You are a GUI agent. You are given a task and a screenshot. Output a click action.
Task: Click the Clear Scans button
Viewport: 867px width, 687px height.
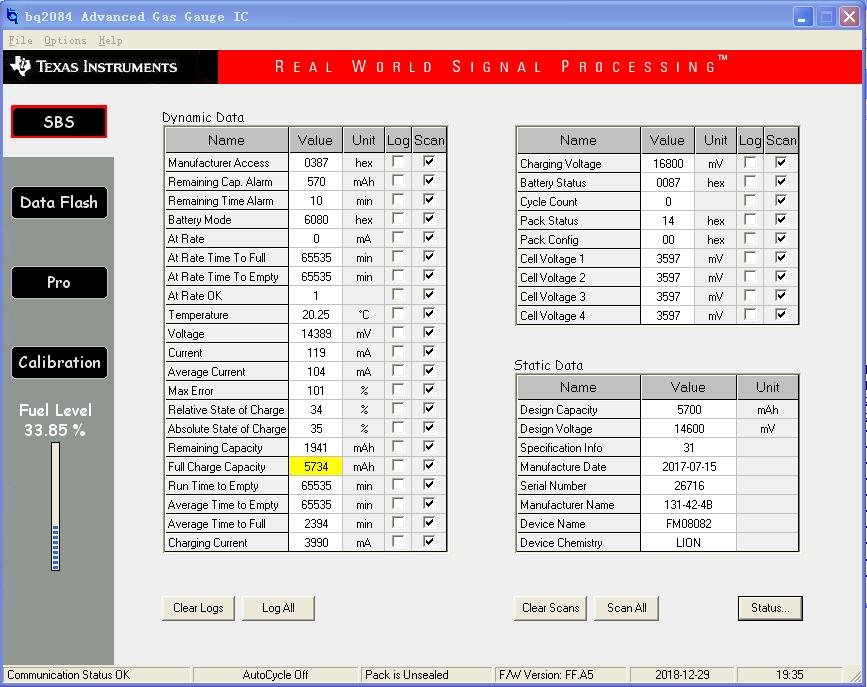click(x=550, y=608)
